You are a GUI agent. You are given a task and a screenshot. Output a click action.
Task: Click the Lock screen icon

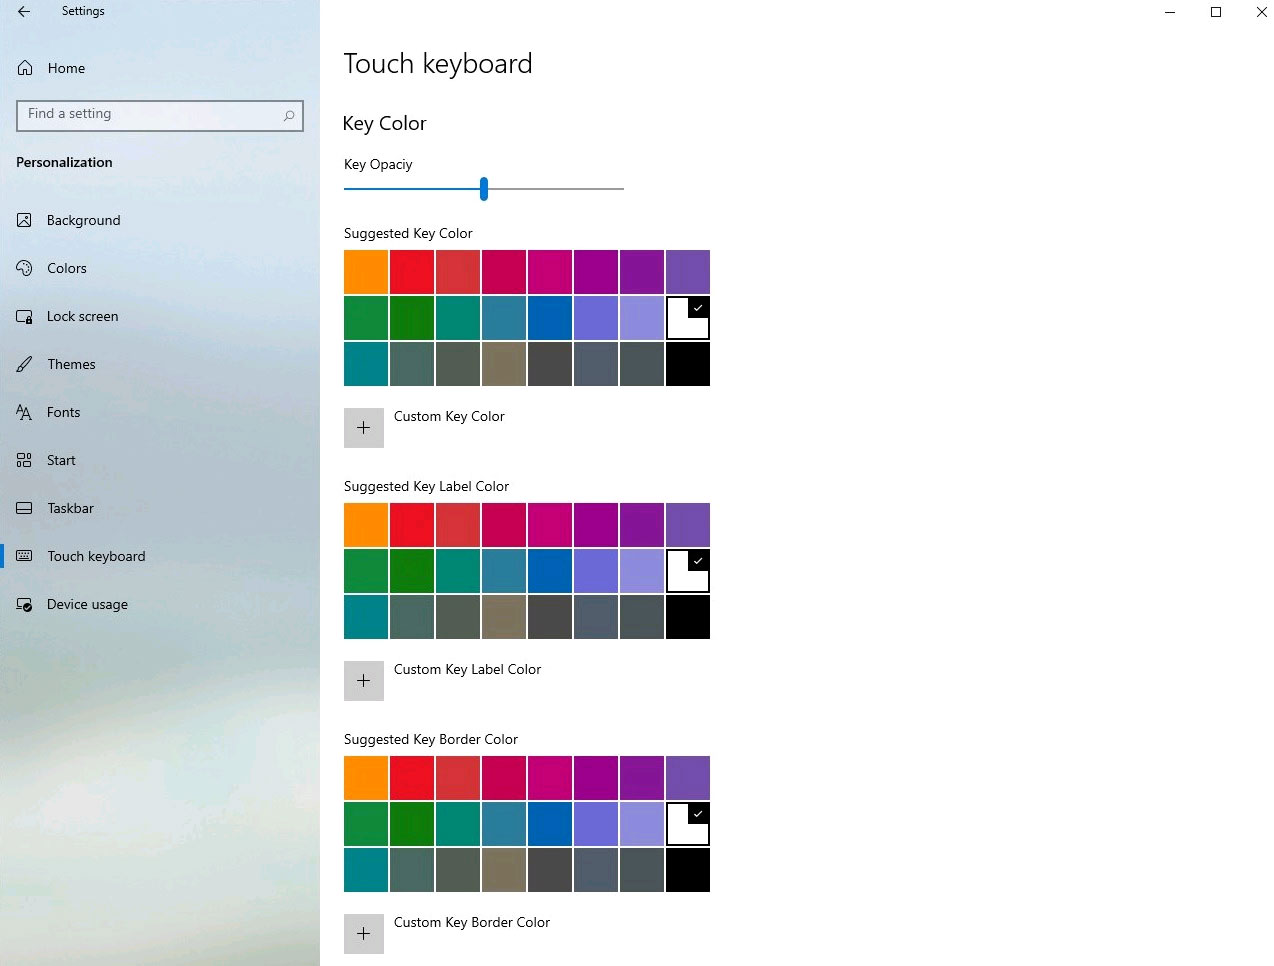(x=25, y=316)
